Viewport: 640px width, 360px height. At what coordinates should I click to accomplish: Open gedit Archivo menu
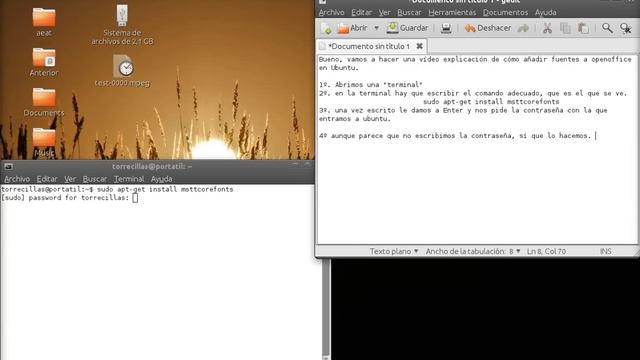click(331, 13)
